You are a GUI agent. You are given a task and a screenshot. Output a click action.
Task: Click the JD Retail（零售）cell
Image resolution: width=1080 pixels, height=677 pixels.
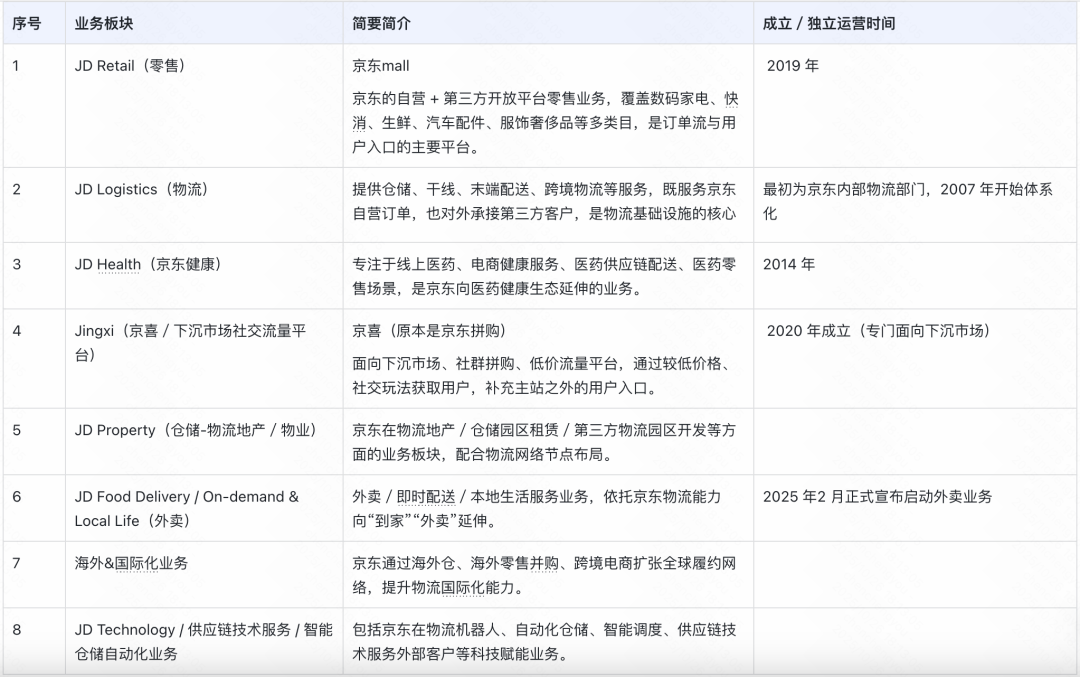click(x=130, y=66)
